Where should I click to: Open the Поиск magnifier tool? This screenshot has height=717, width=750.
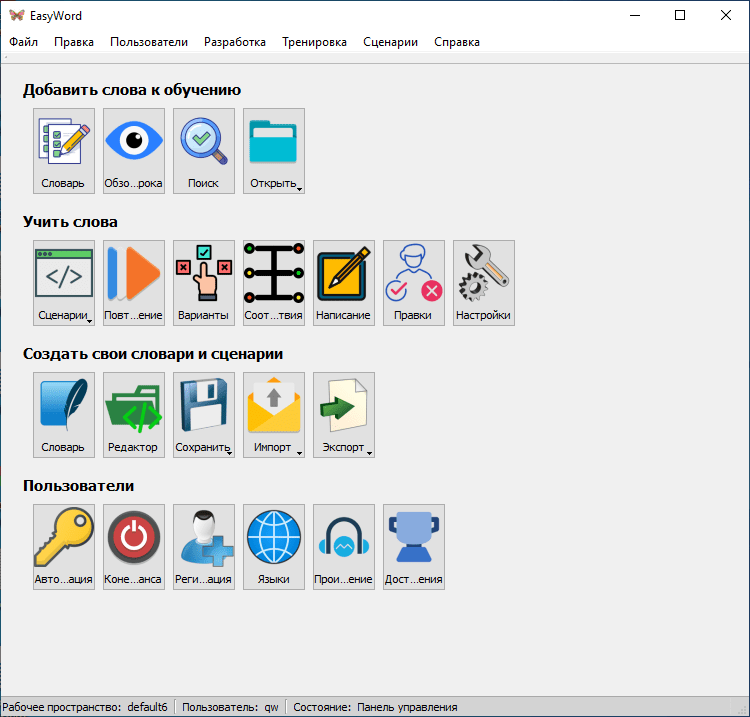pos(204,150)
